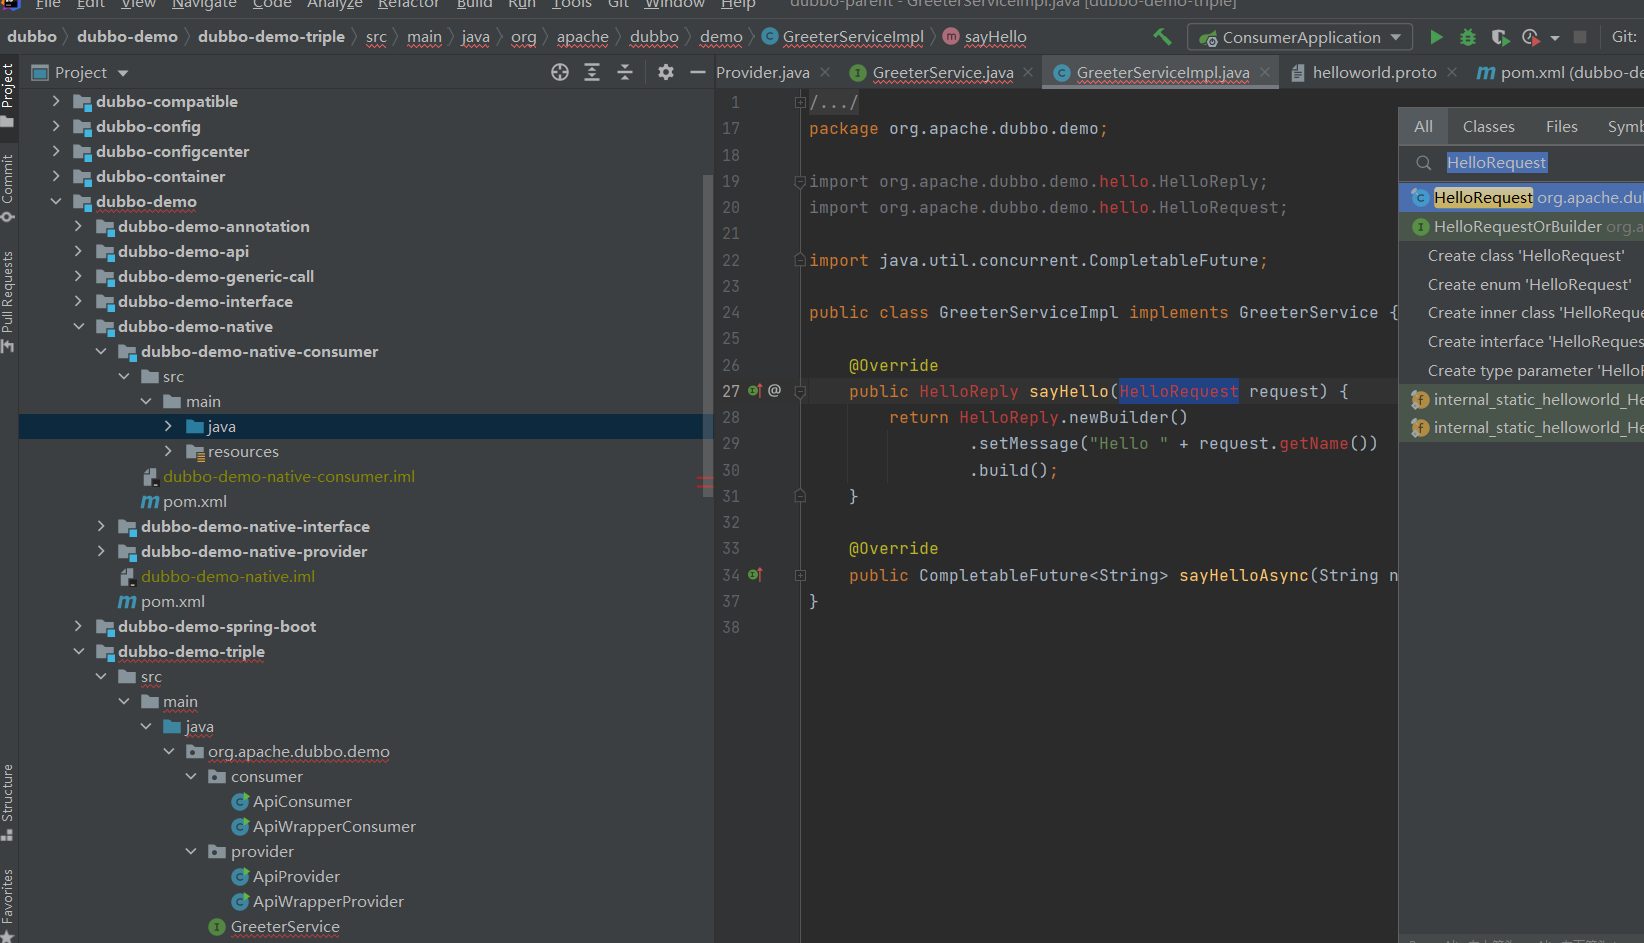Viewport: 1644px width, 943px height.
Task: Expand the dubbo-demo-spring-boot module
Action: (78, 626)
